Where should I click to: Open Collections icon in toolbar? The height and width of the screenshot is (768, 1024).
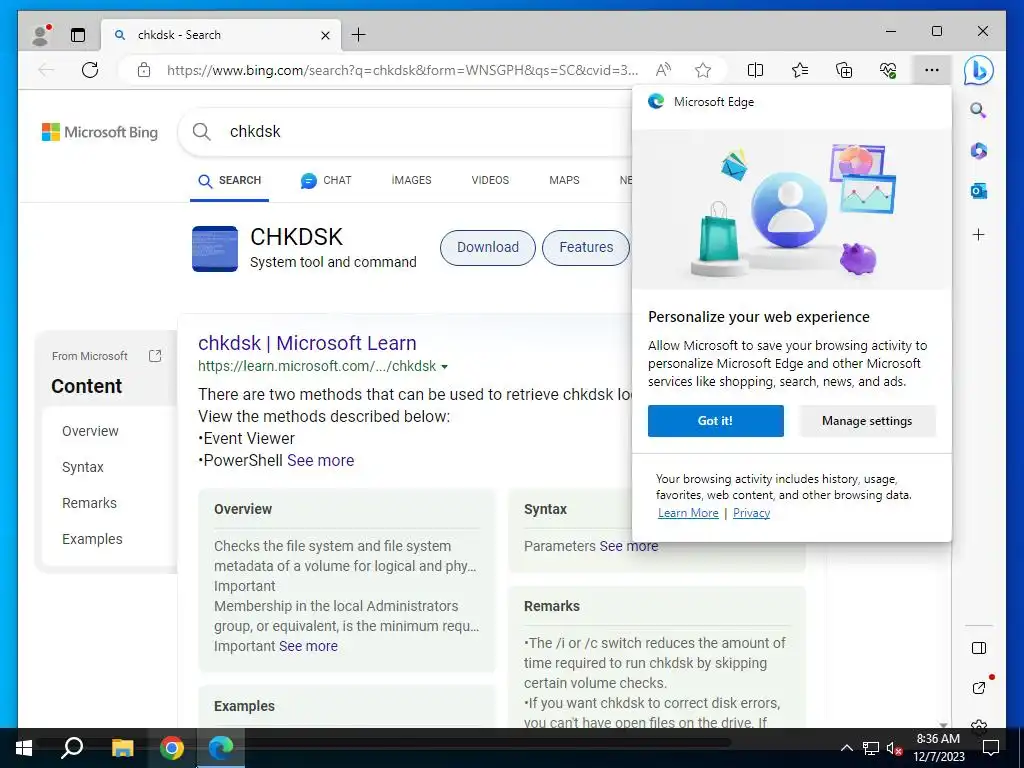click(844, 70)
